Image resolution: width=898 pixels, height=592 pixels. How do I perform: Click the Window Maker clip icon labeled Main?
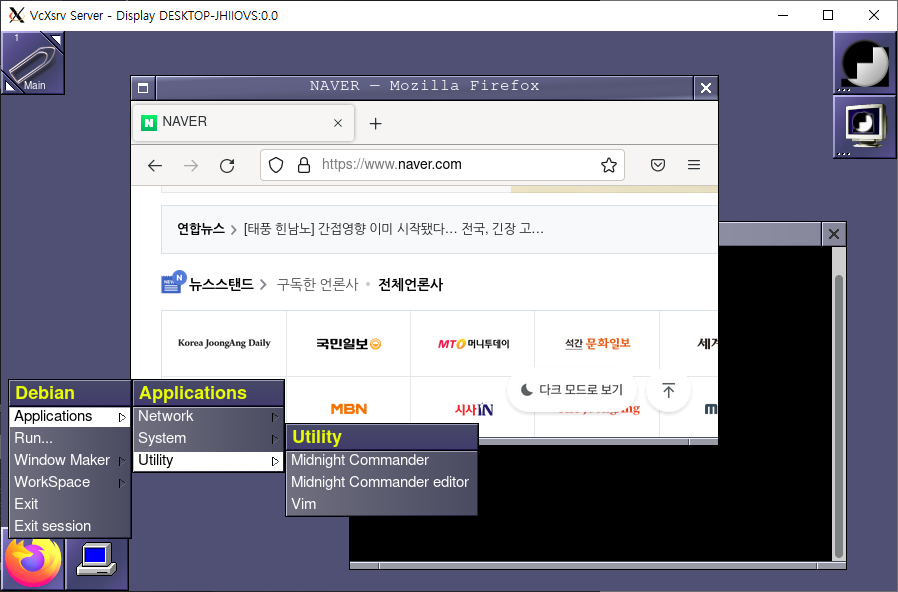click(x=33, y=63)
